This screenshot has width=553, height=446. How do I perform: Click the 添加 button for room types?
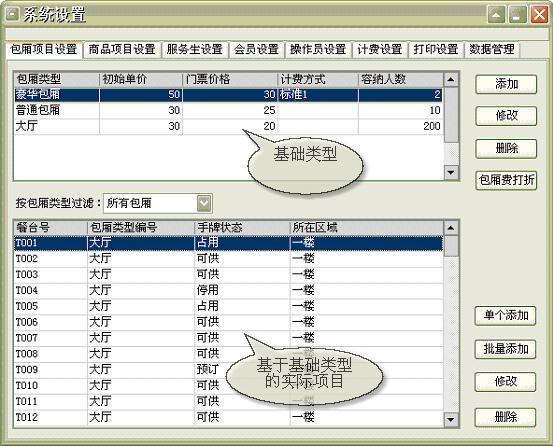point(506,84)
